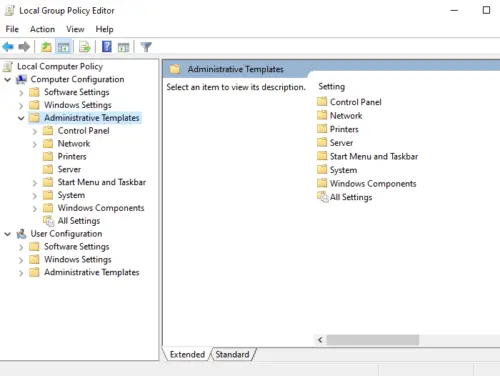Open the Action menu
The height and width of the screenshot is (376, 500).
[42, 29]
